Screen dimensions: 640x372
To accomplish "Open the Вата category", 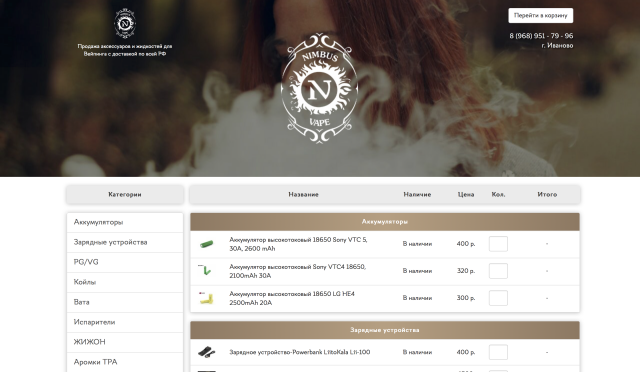I will coord(125,303).
